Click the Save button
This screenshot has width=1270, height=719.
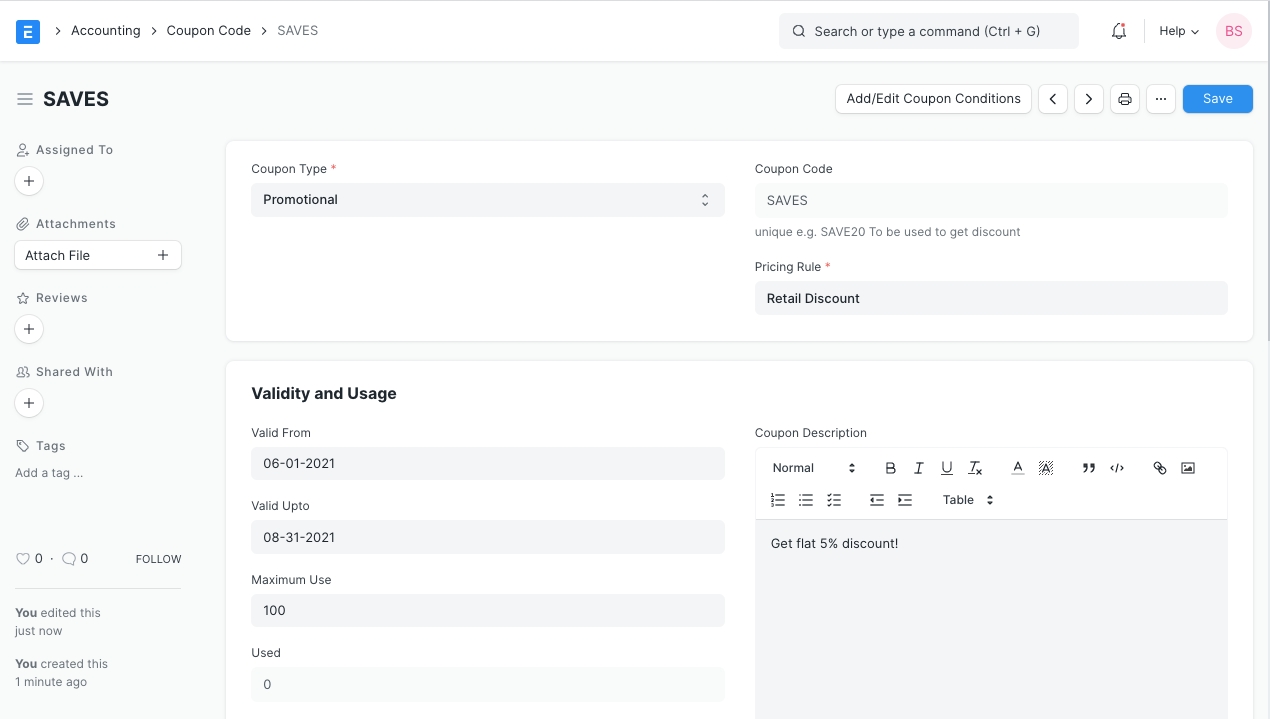1217,99
